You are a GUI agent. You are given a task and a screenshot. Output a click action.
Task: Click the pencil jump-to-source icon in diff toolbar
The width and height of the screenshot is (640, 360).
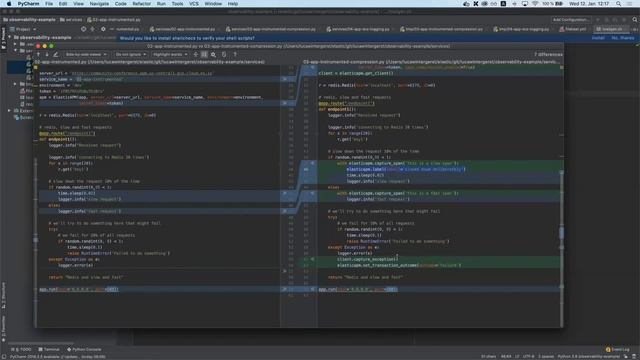56,54
